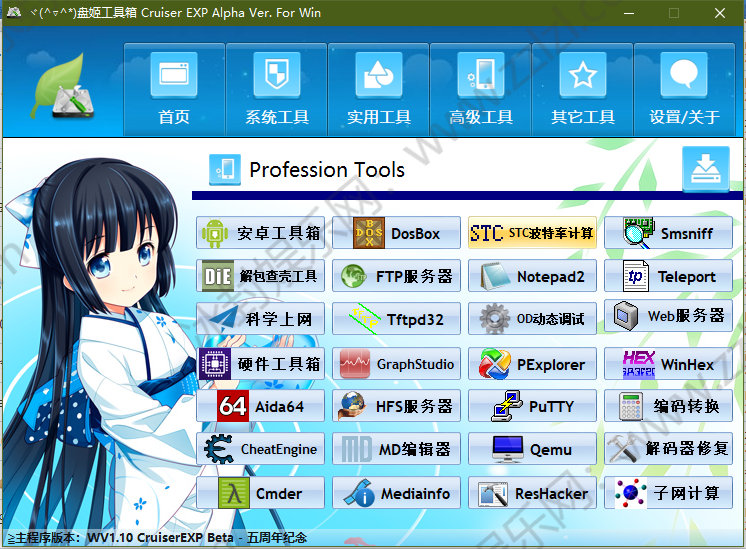
Task: Click the app icon in title bar
Action: pyautogui.click(x=13, y=12)
